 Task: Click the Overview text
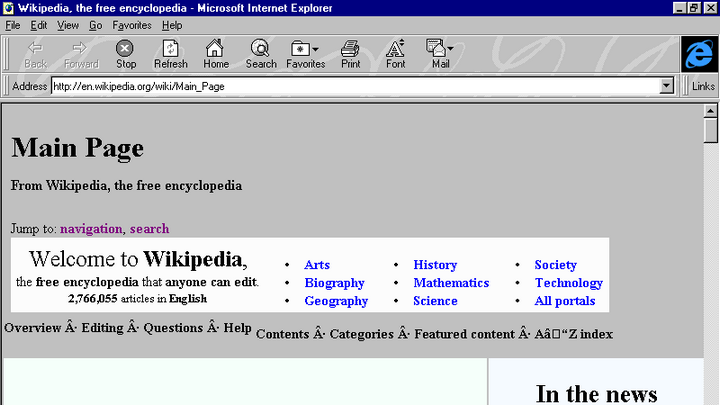pyautogui.click(x=33, y=328)
